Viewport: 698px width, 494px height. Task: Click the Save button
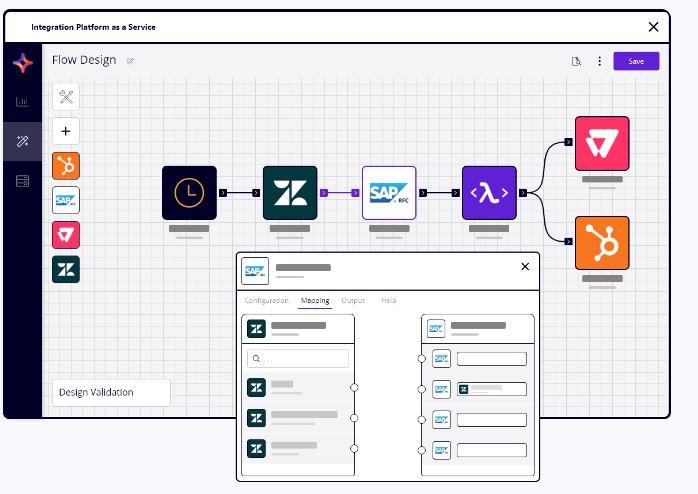[636, 61]
